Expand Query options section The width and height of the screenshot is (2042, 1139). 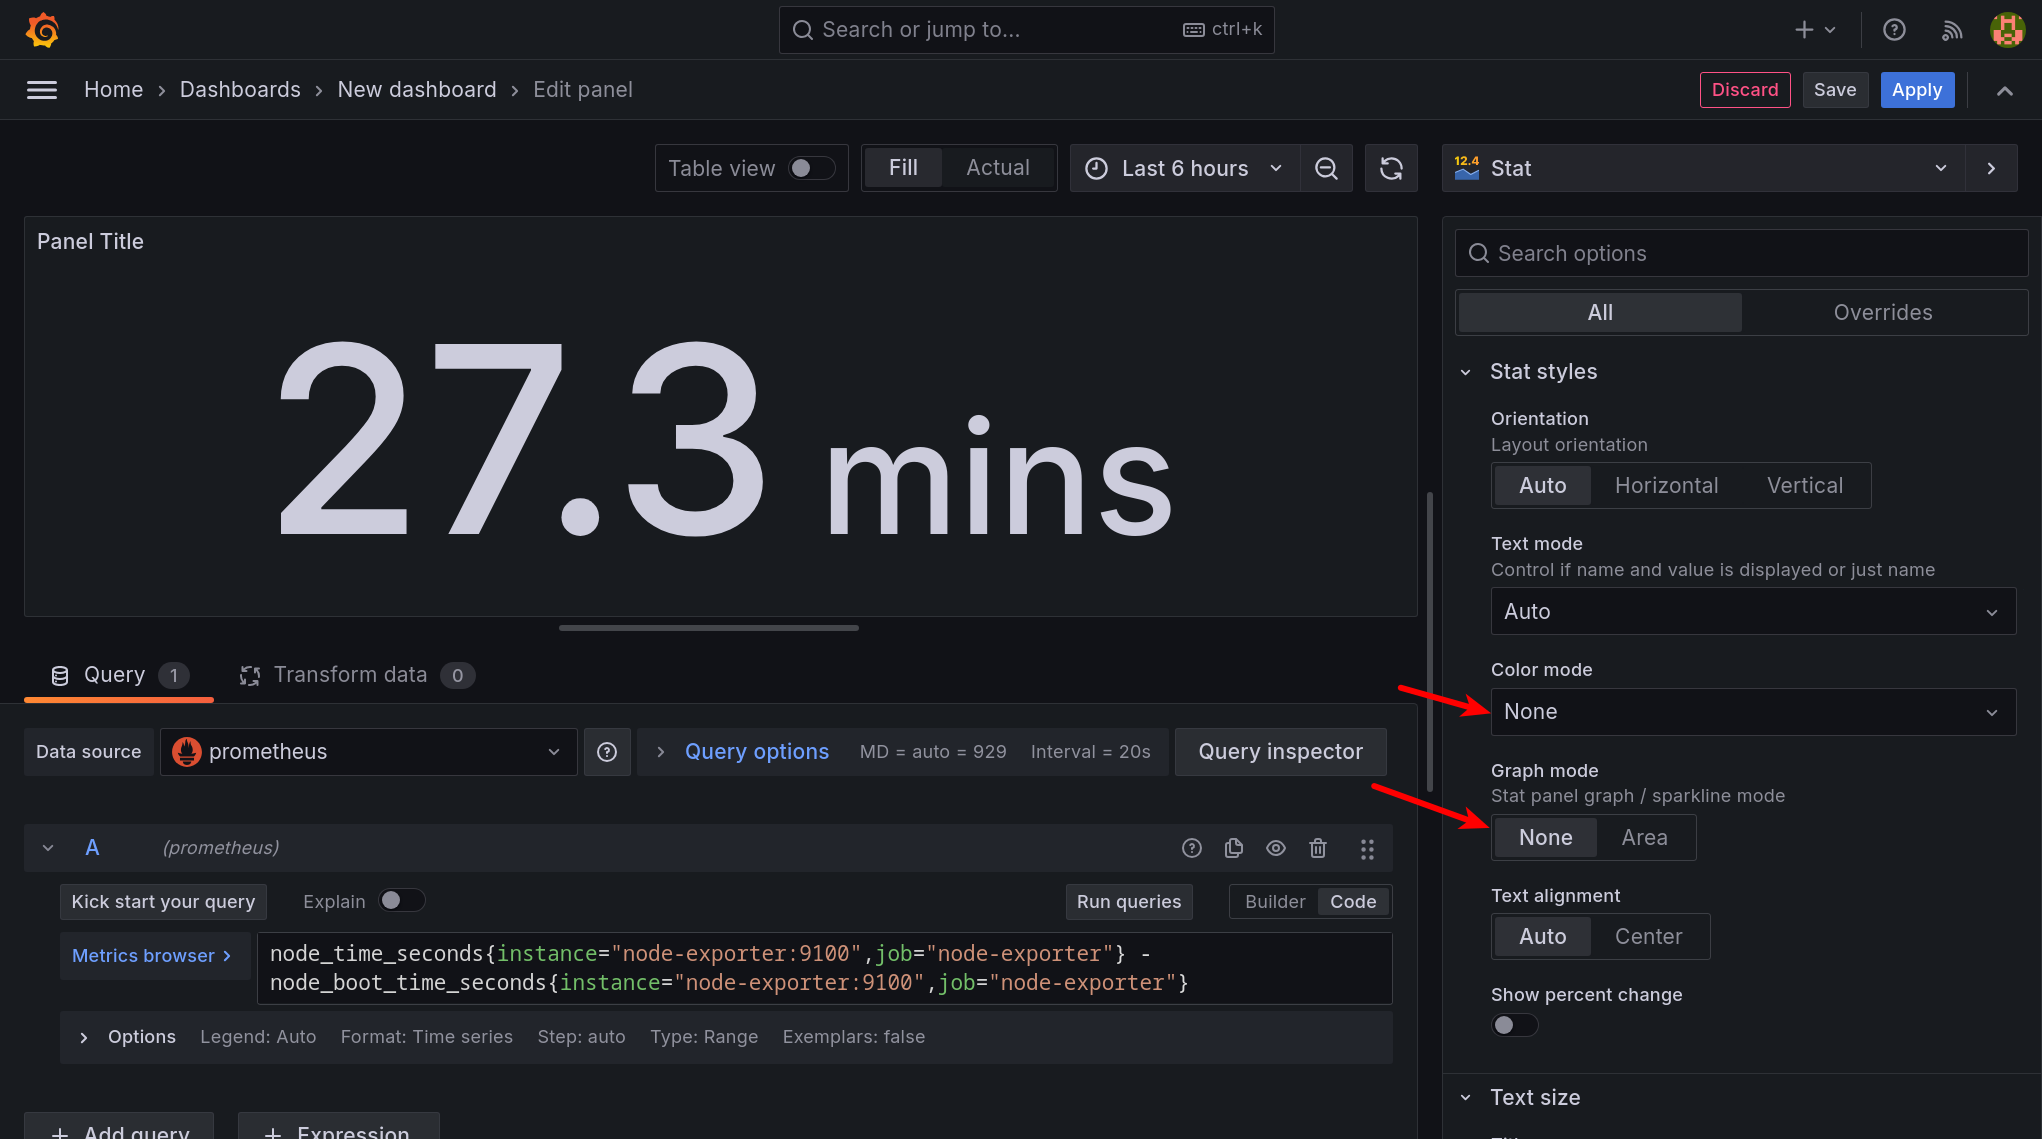[x=756, y=752]
